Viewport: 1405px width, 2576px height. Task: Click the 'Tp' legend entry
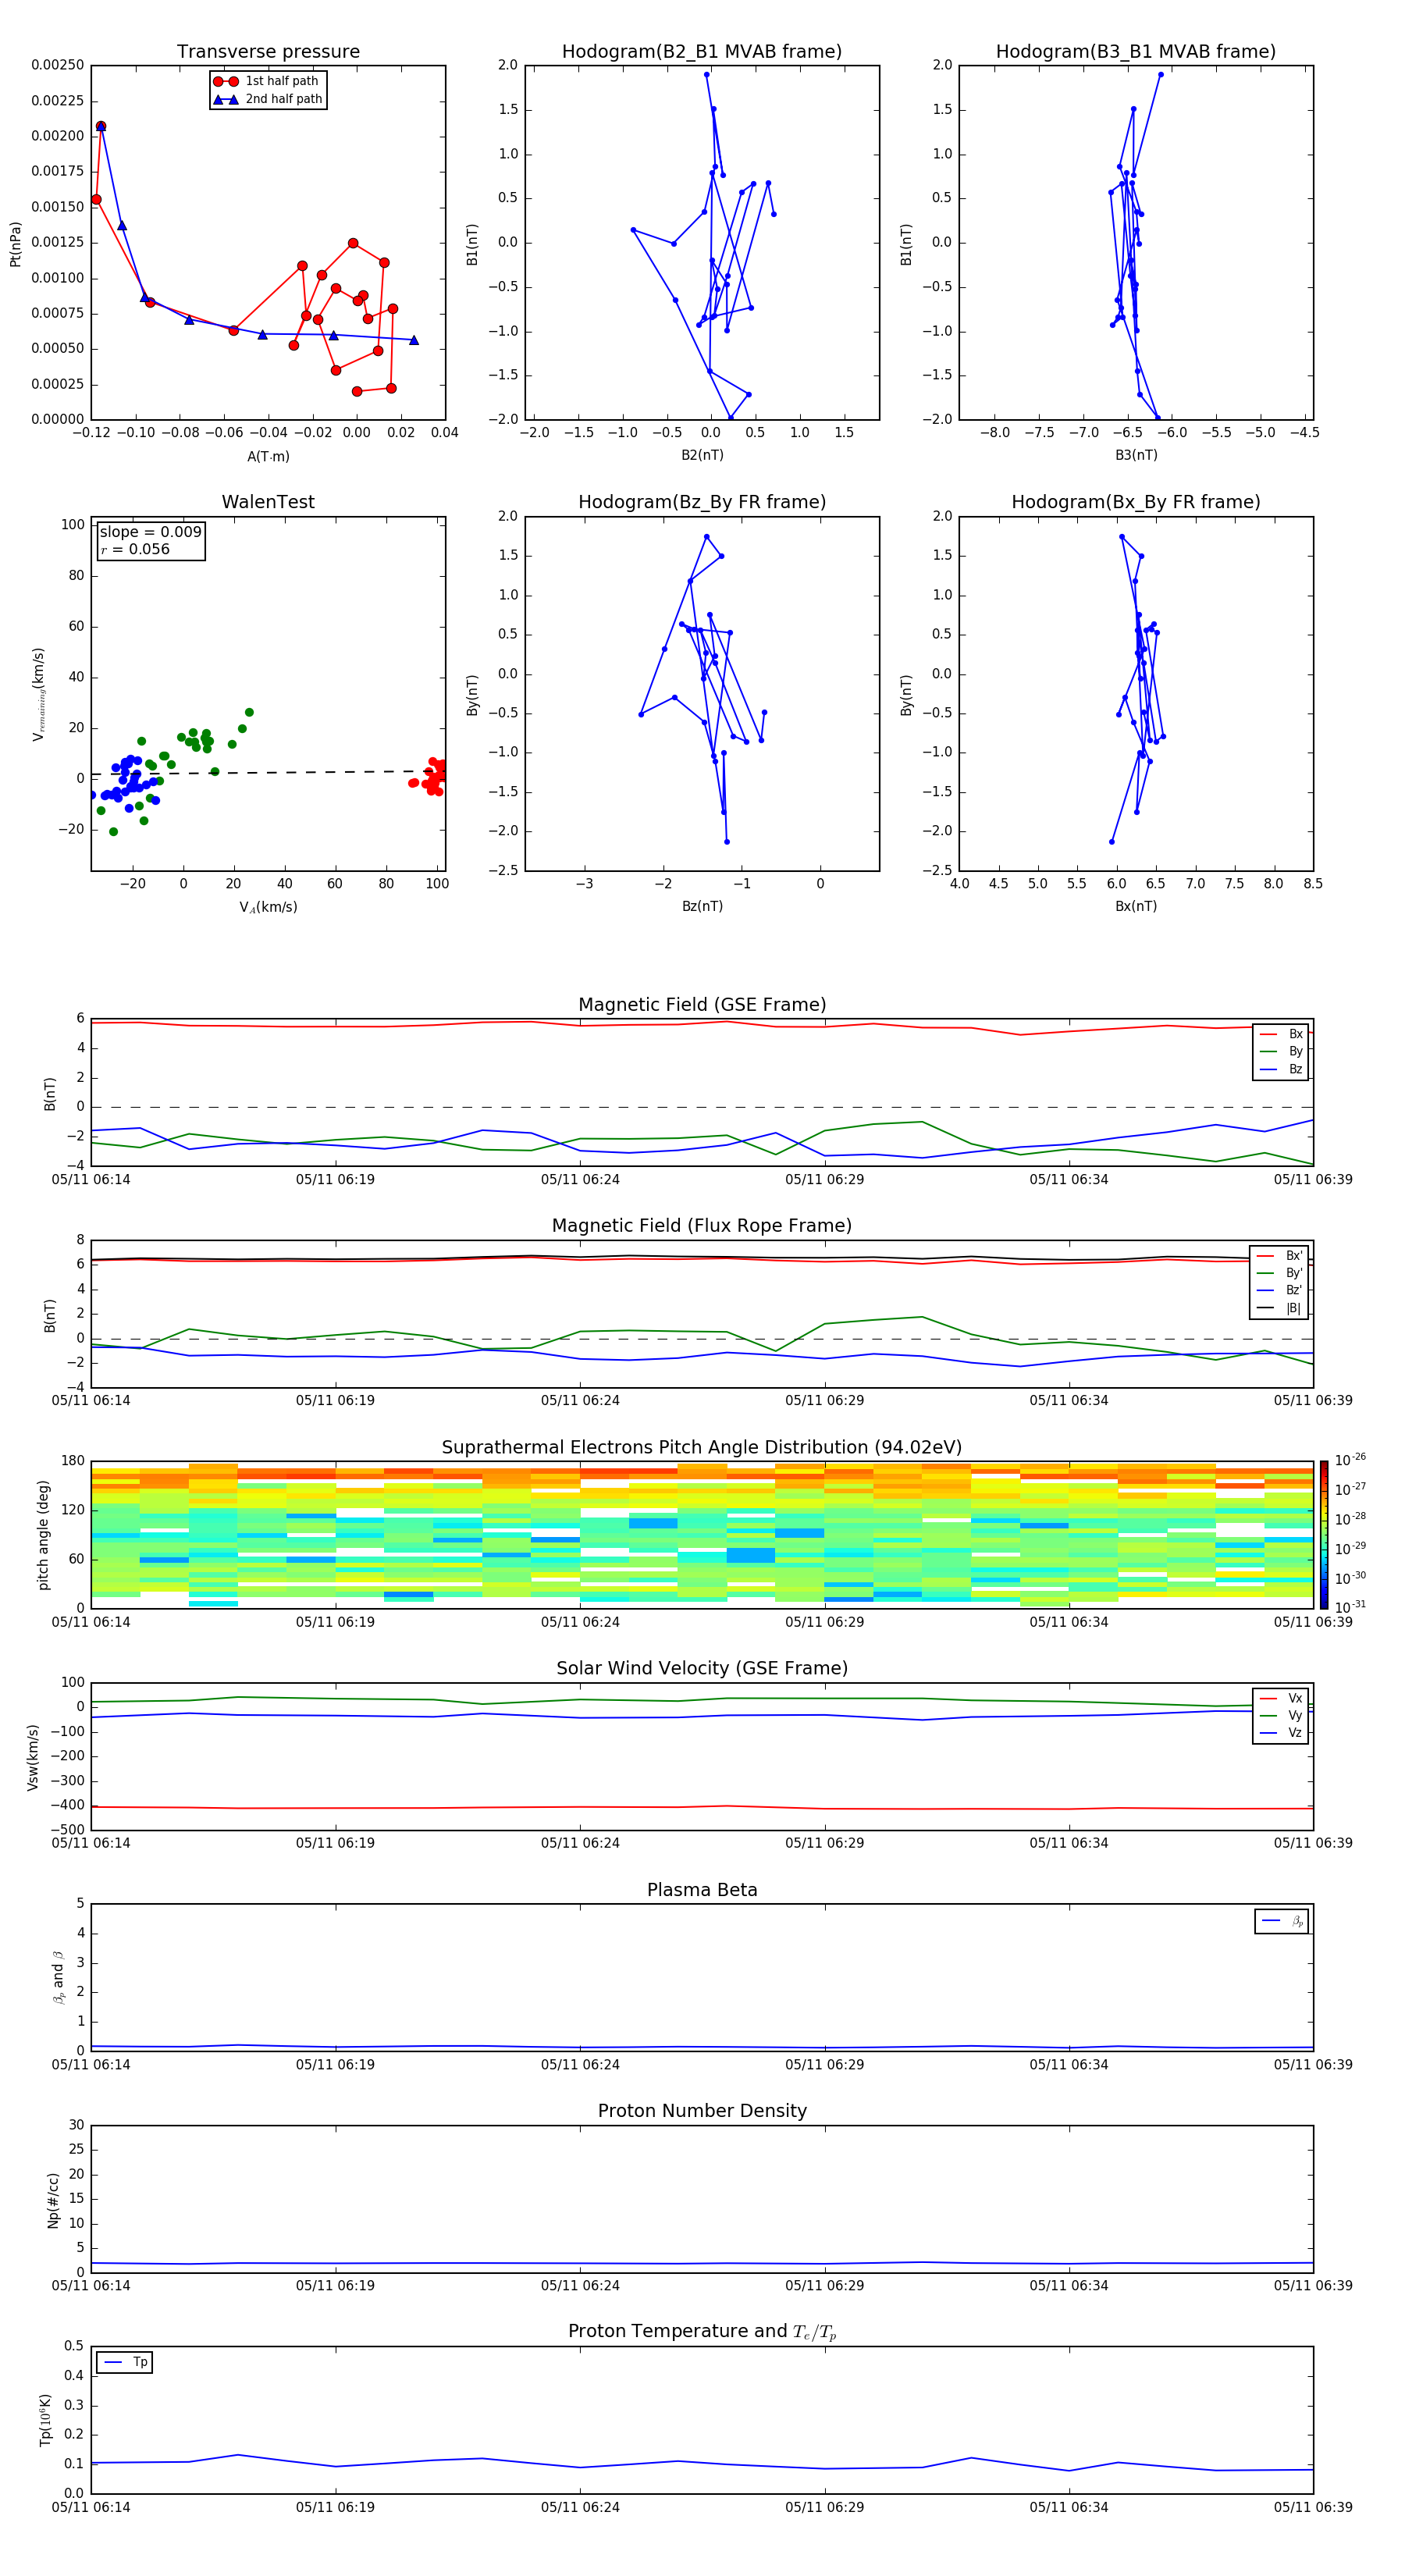pos(125,2362)
